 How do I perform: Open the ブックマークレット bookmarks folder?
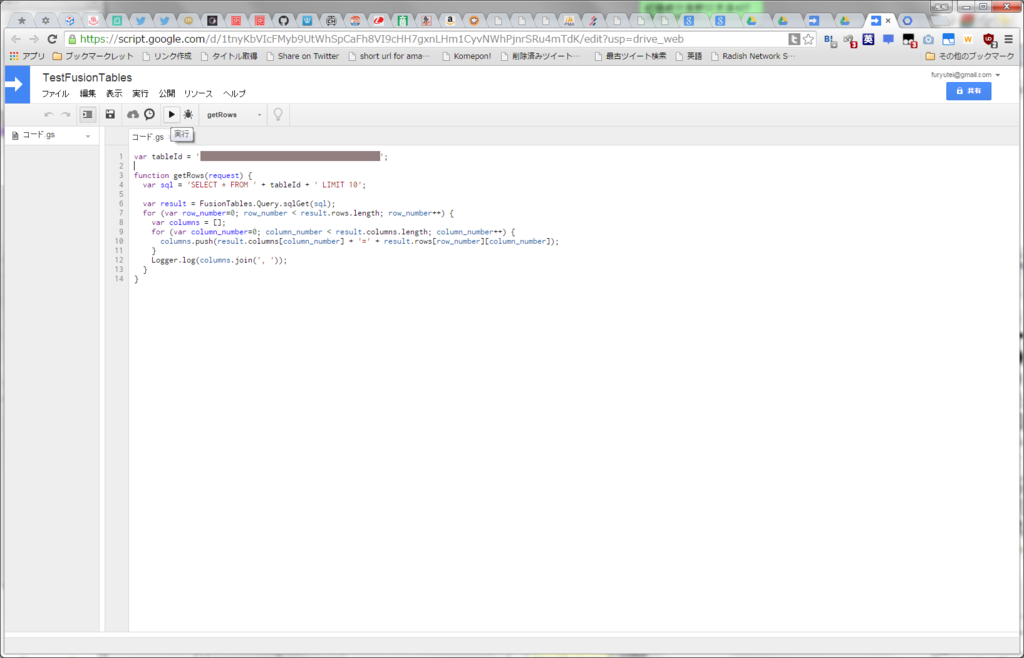pos(93,56)
